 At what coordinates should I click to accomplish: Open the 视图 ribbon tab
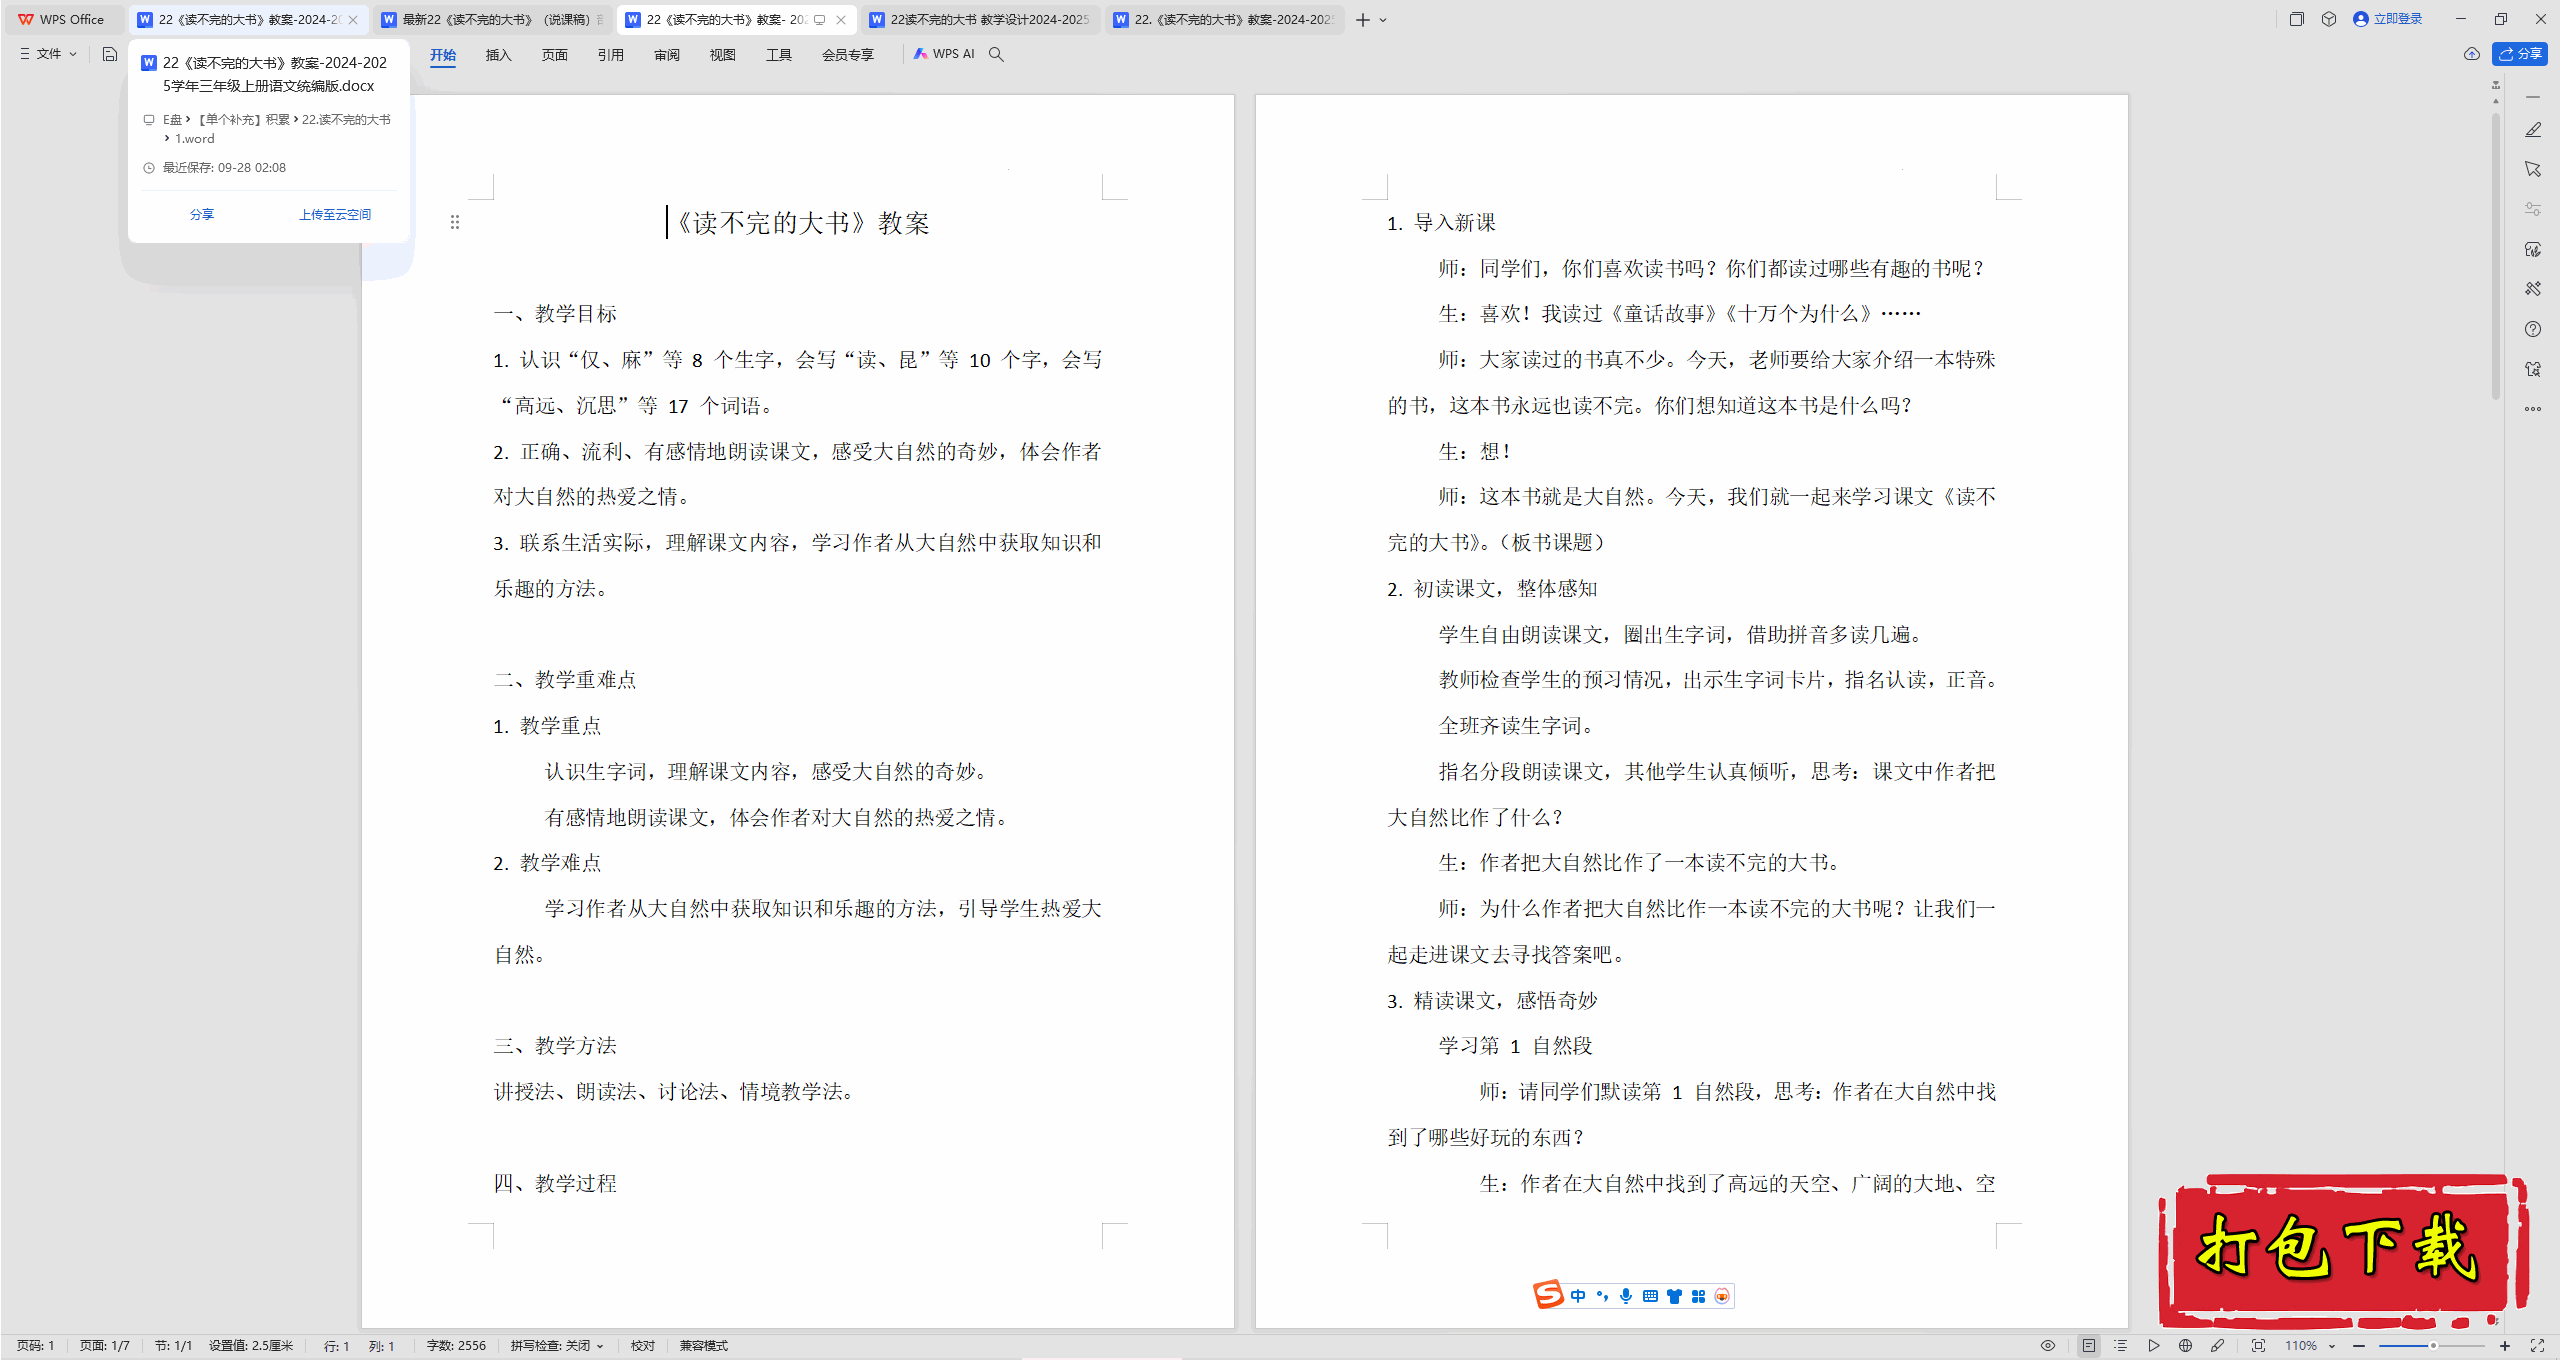click(722, 54)
